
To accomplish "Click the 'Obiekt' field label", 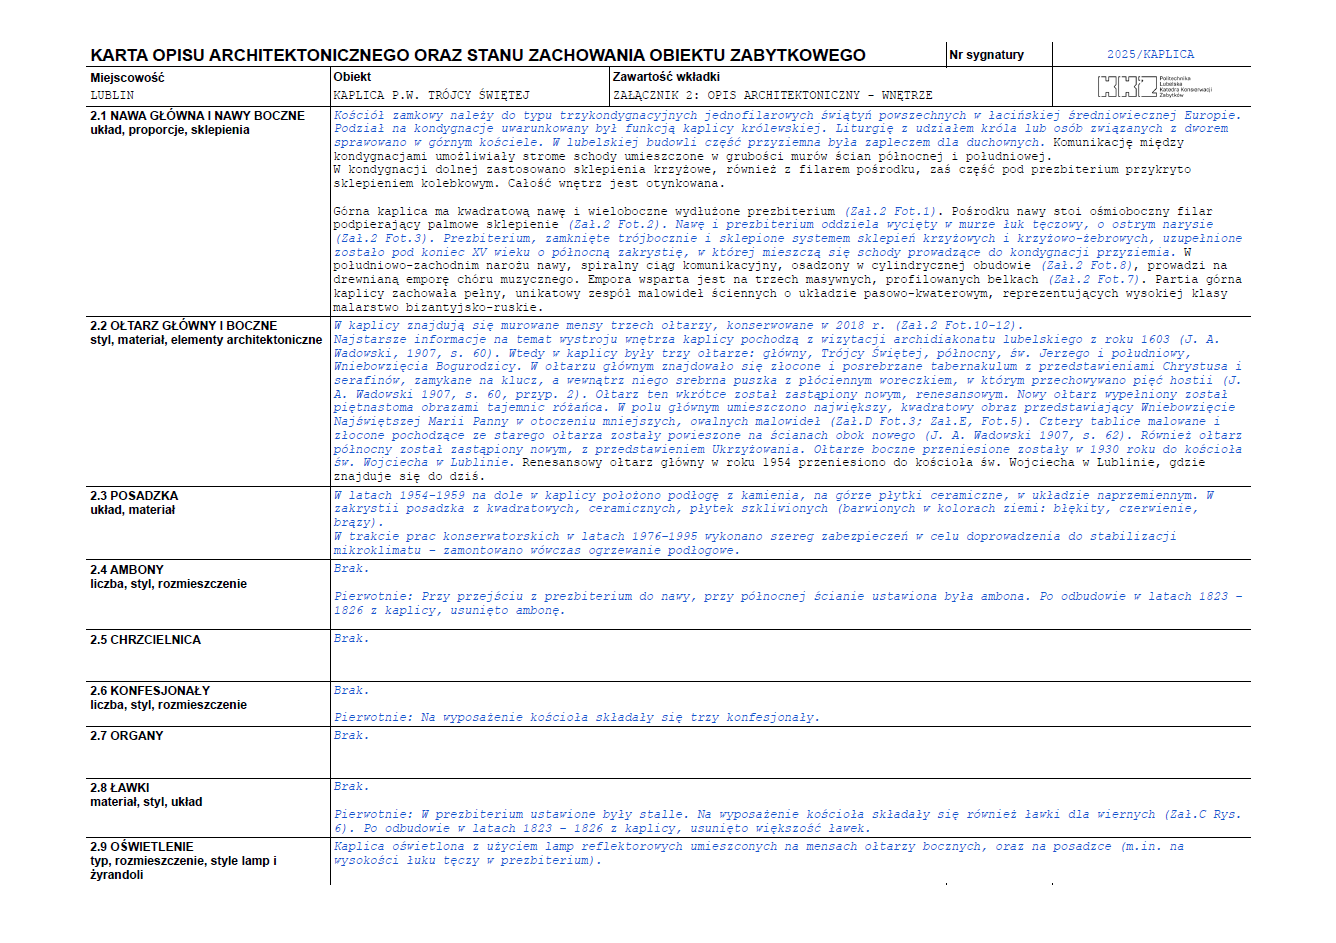I will pos(352,77).
